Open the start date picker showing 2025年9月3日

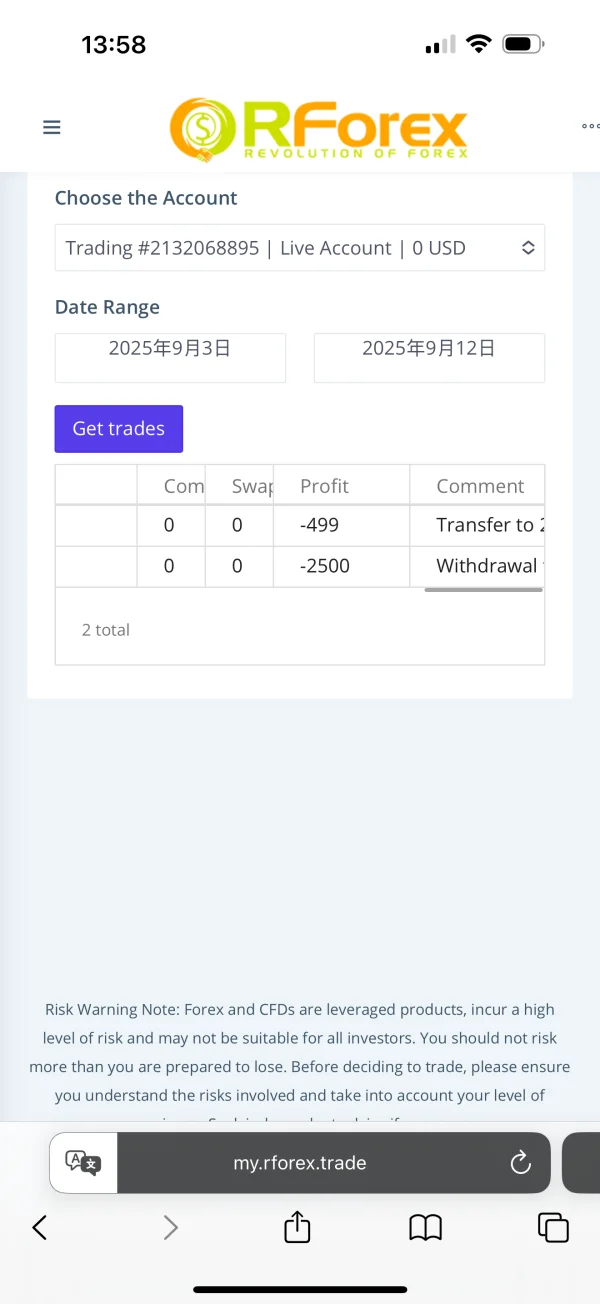pyautogui.click(x=170, y=357)
